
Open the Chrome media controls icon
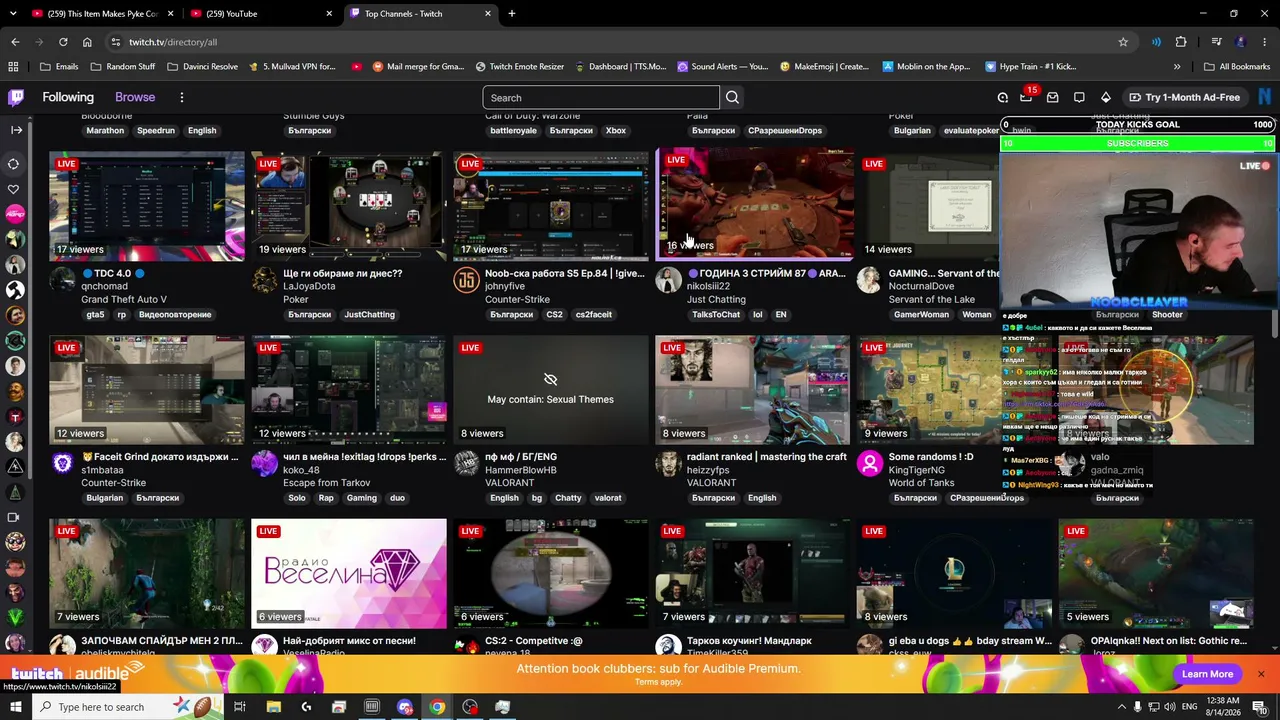(1216, 42)
